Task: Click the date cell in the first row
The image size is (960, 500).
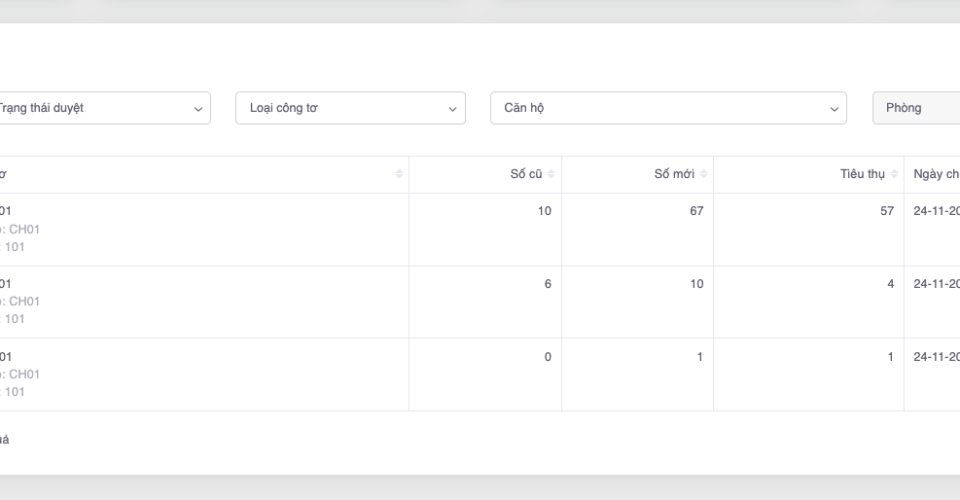Action: (936, 211)
